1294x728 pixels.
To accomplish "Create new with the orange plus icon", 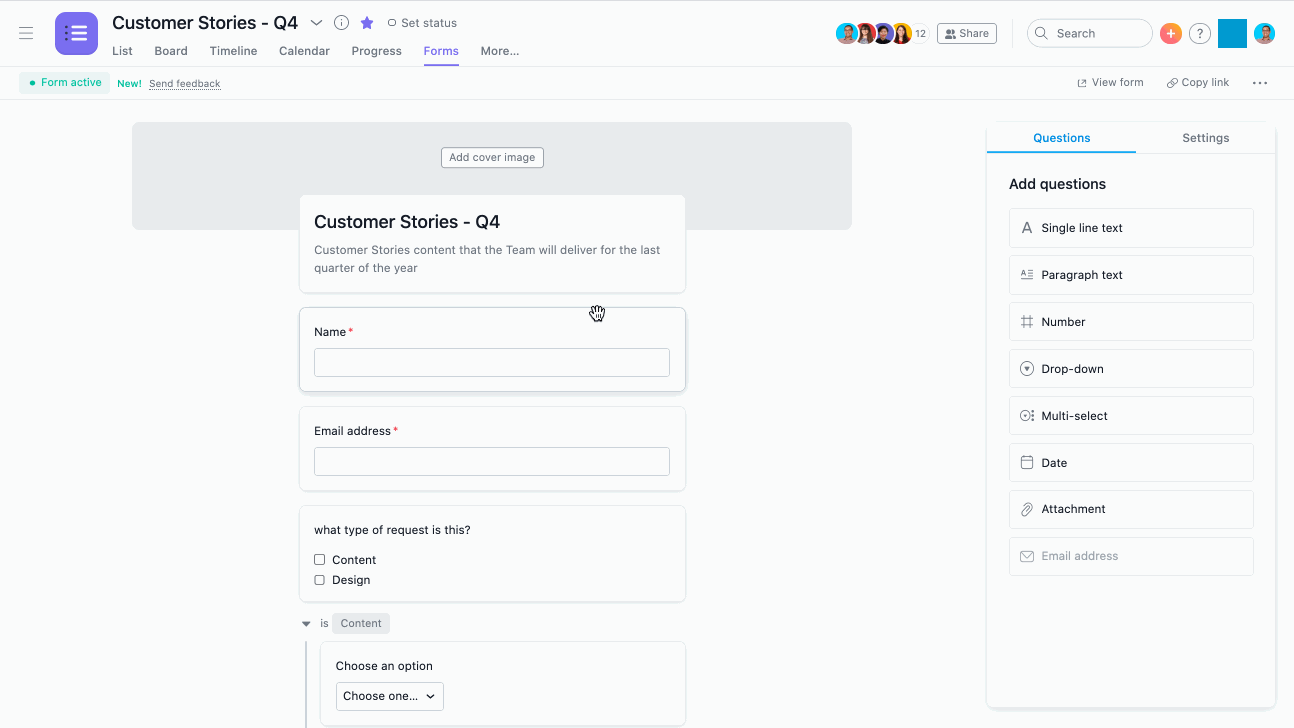I will [1170, 33].
